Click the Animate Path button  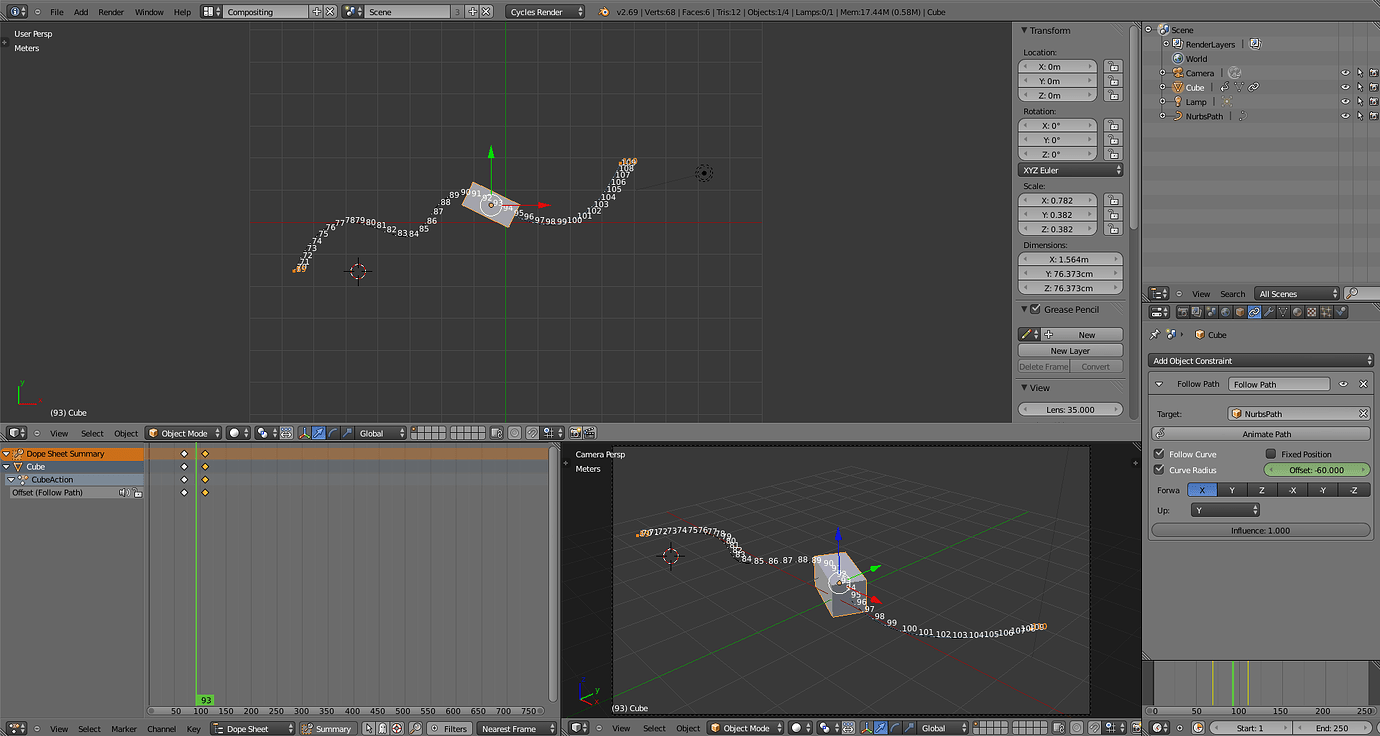pyautogui.click(x=1261, y=434)
